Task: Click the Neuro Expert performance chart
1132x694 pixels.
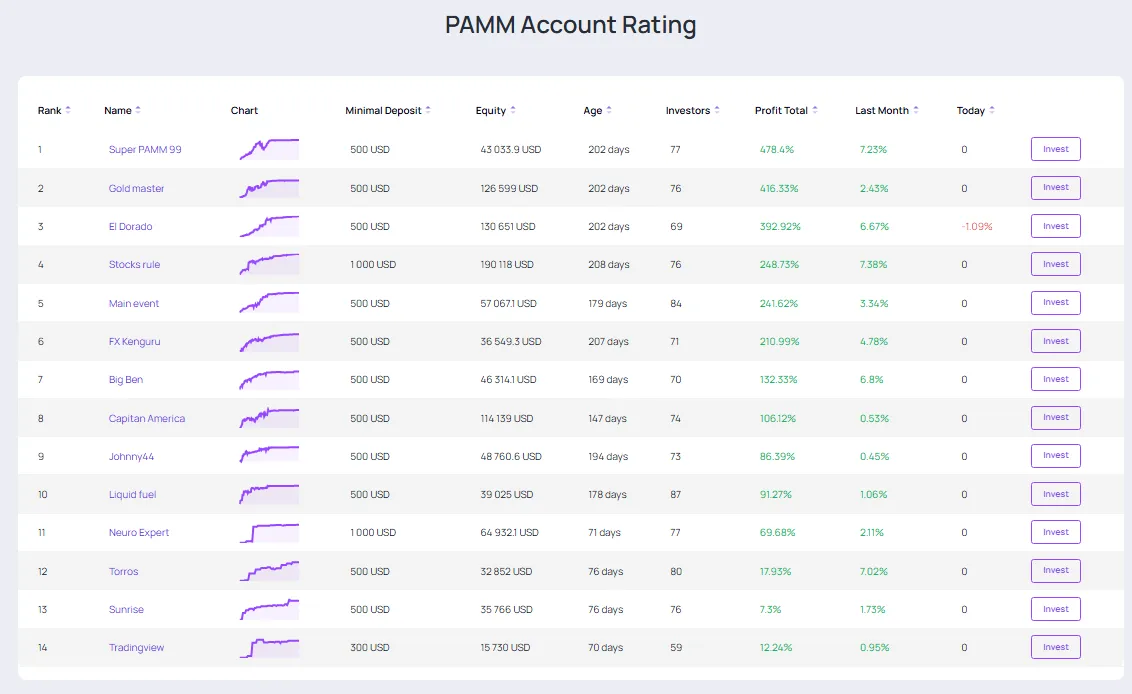Action: (268, 532)
